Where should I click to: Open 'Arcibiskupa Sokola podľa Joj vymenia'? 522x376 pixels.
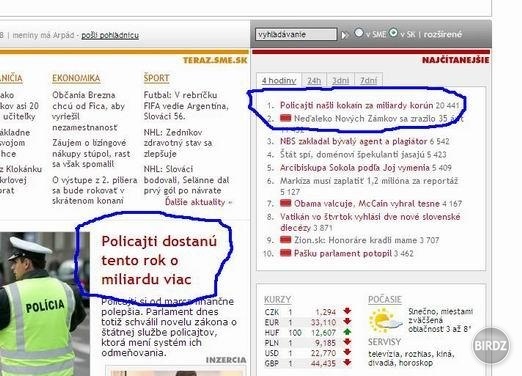[354, 167]
